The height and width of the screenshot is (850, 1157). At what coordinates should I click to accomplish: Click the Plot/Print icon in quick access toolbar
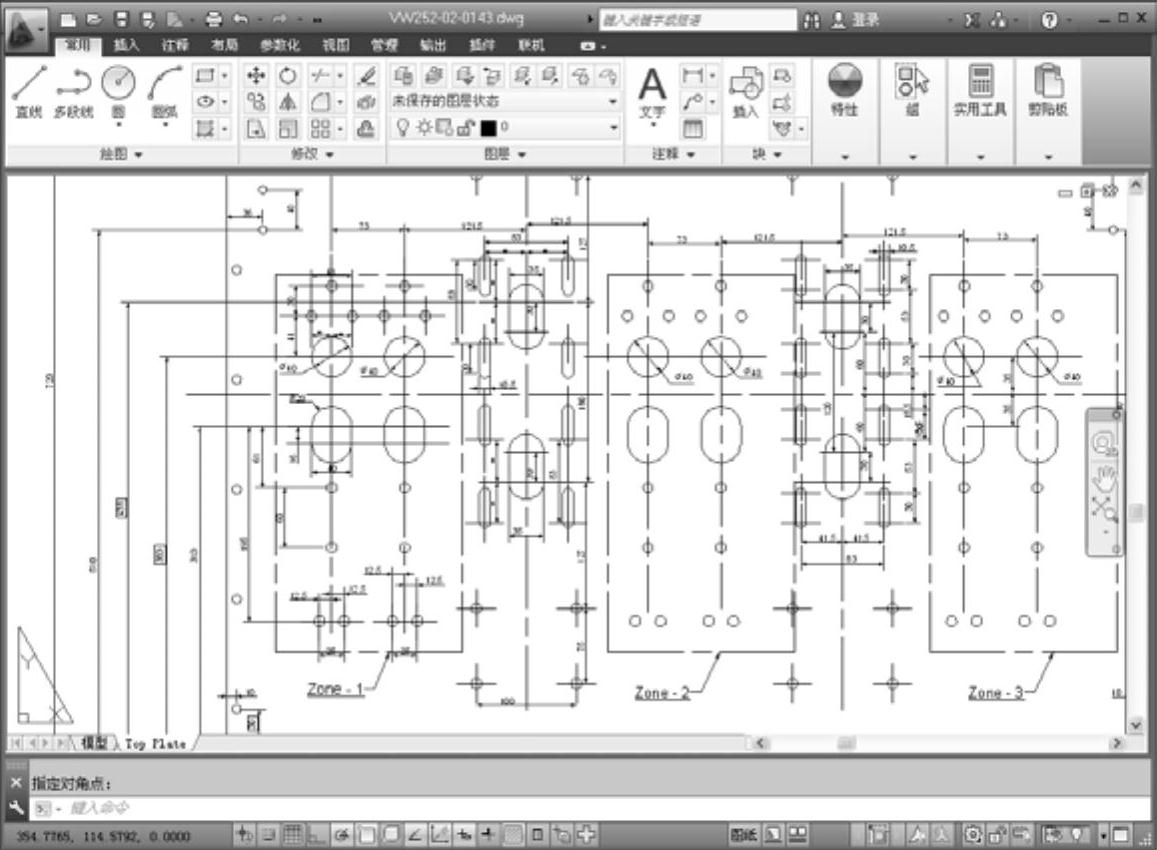pos(213,20)
